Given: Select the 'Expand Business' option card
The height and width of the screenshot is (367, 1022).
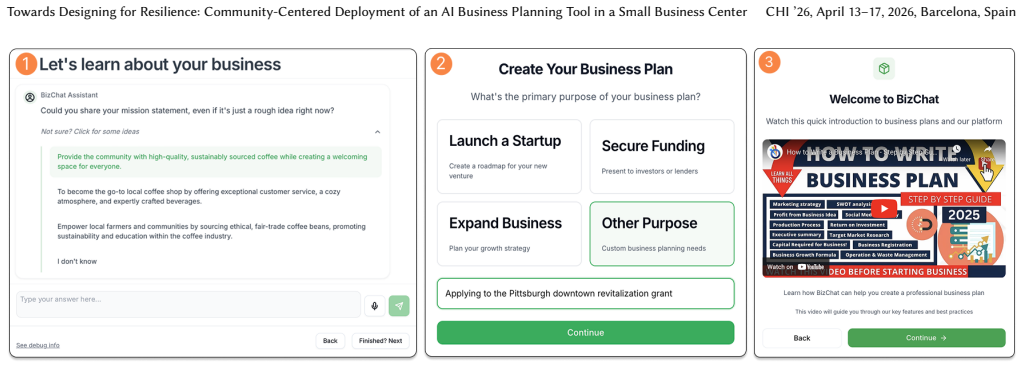Looking at the screenshot, I should click(x=509, y=234).
